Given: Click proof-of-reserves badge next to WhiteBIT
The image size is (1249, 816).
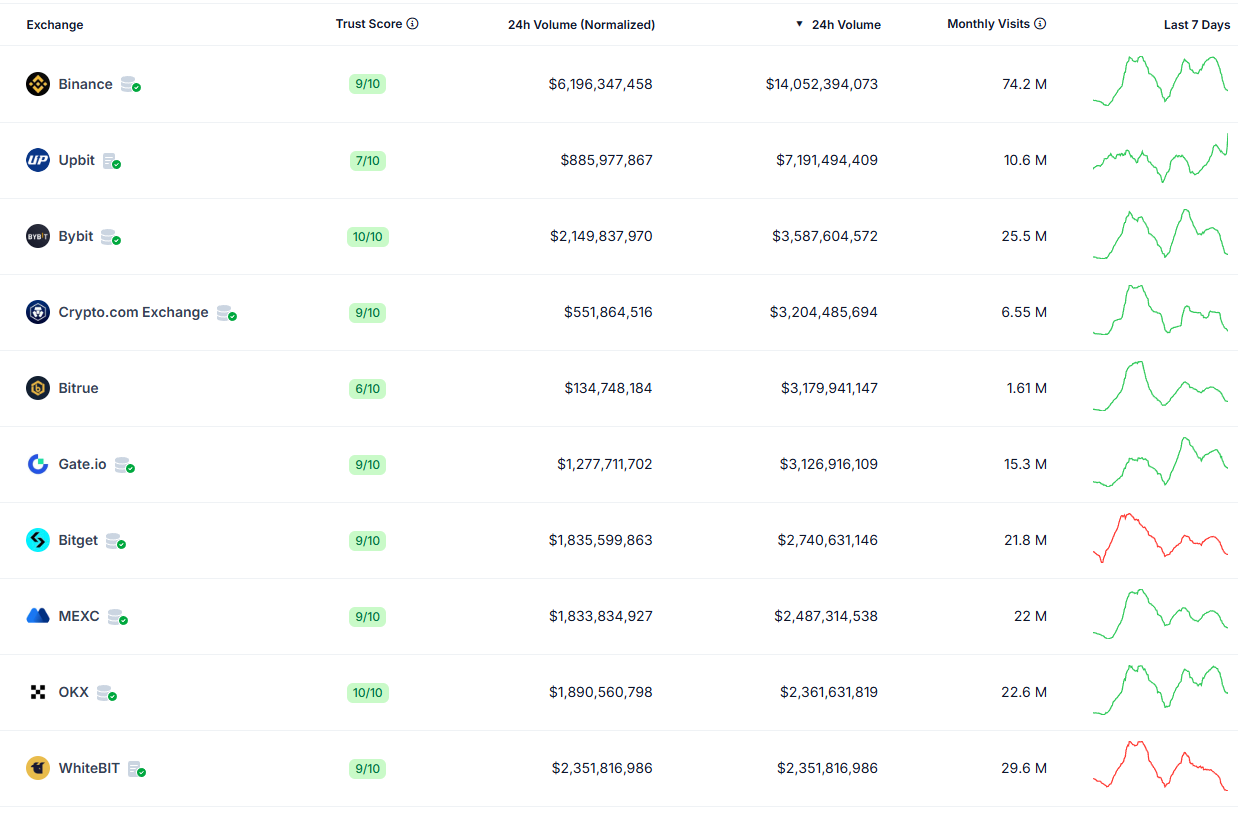Looking at the screenshot, I should [138, 769].
